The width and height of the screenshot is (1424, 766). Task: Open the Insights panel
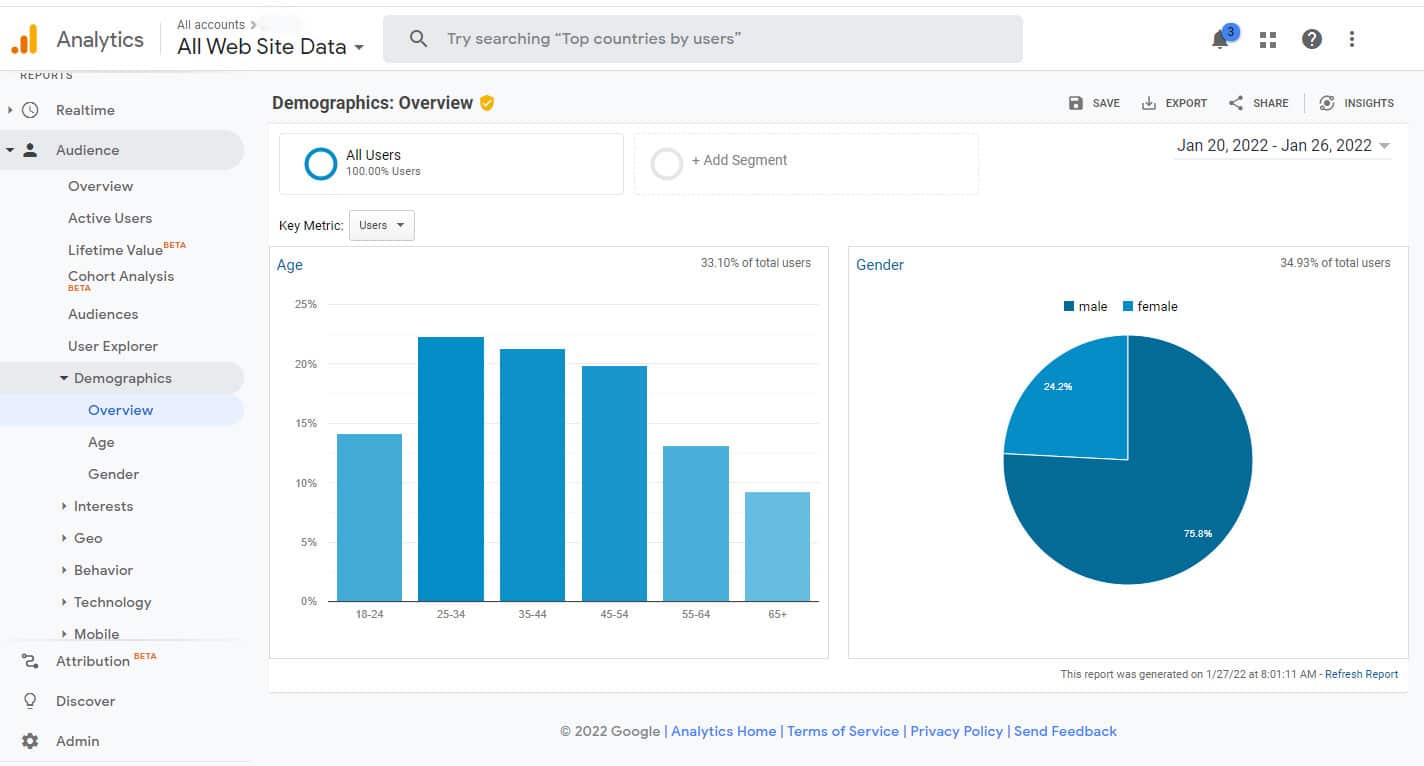point(1357,102)
